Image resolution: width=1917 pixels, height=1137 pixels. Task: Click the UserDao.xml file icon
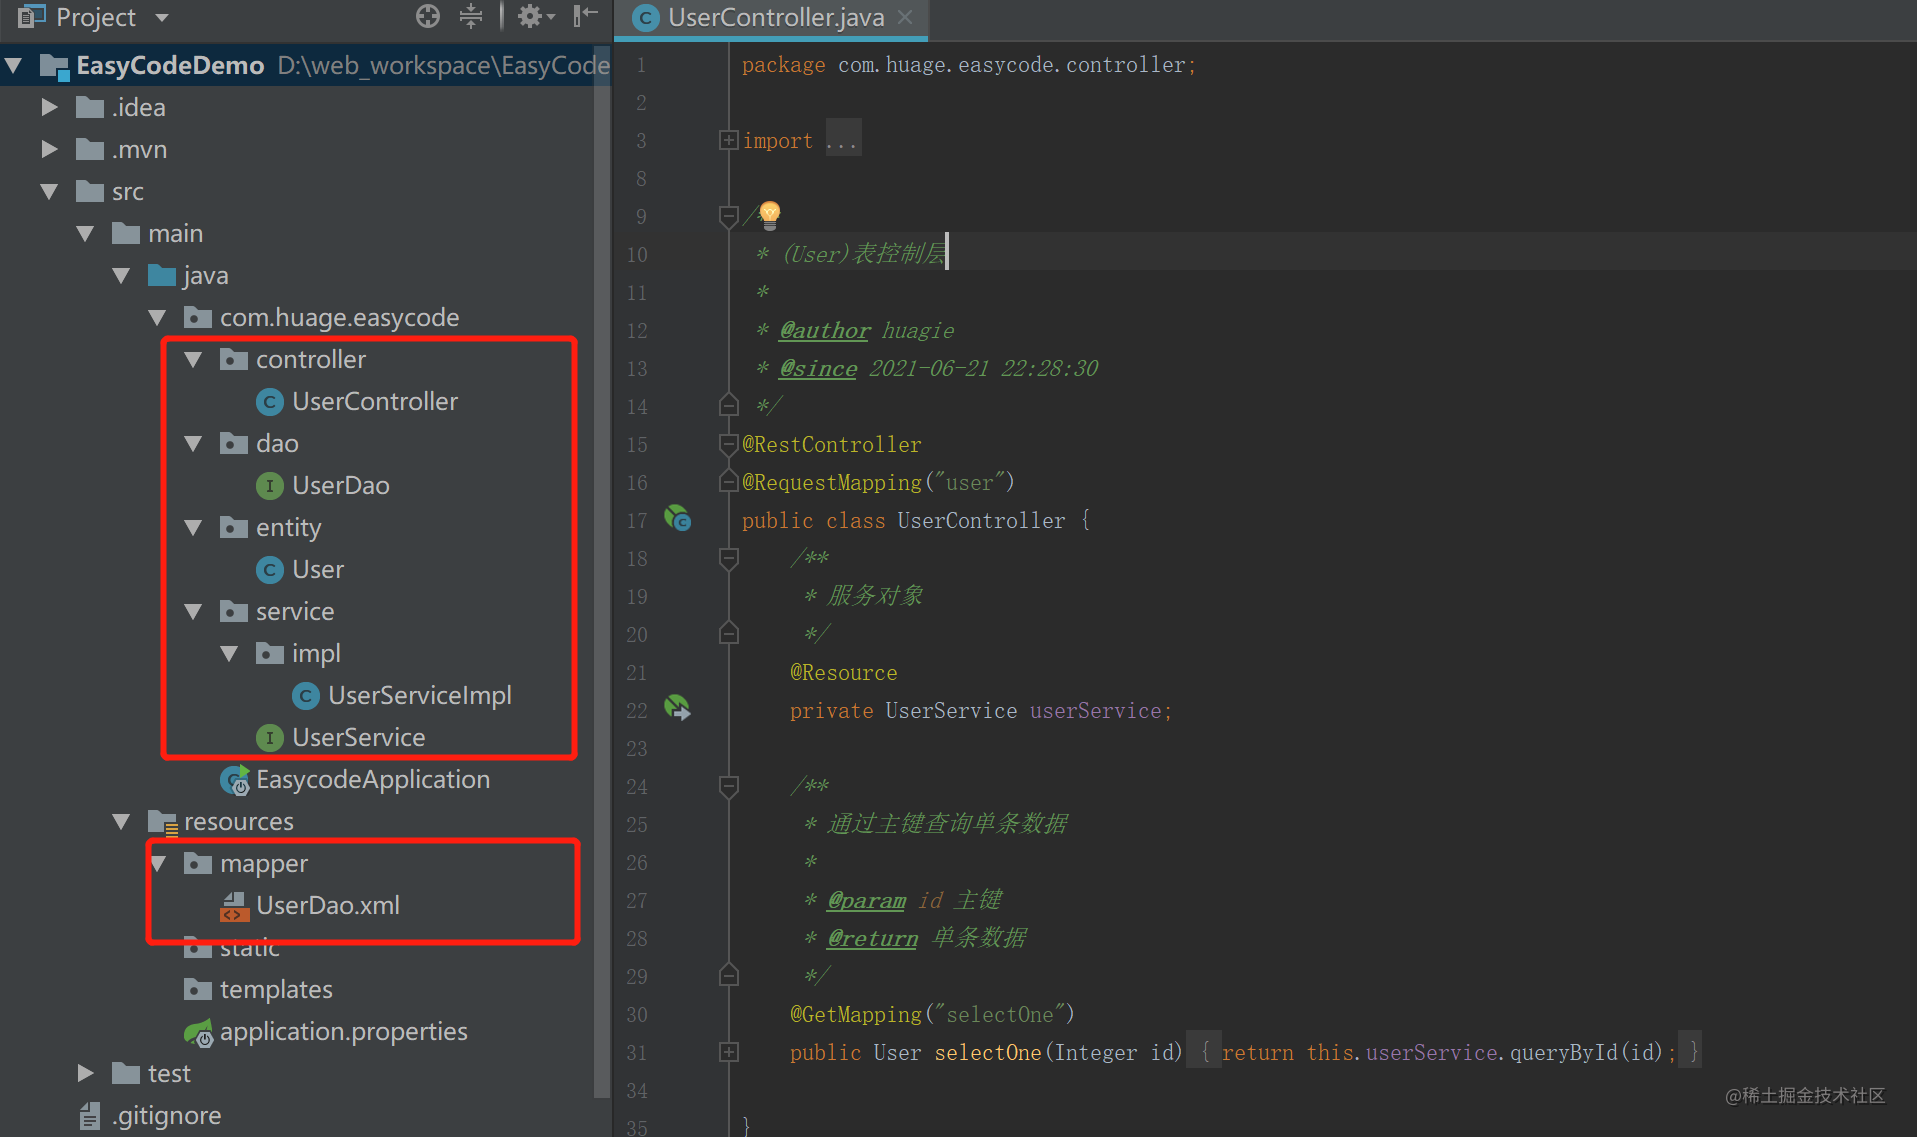point(233,906)
